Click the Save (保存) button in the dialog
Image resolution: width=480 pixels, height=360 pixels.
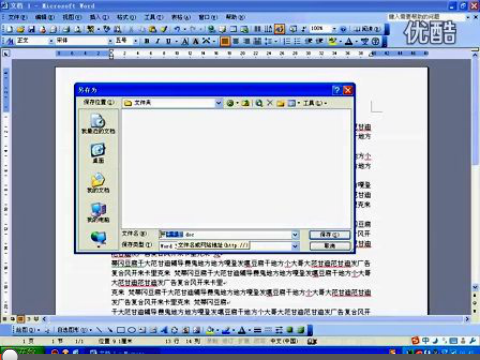tap(330, 235)
